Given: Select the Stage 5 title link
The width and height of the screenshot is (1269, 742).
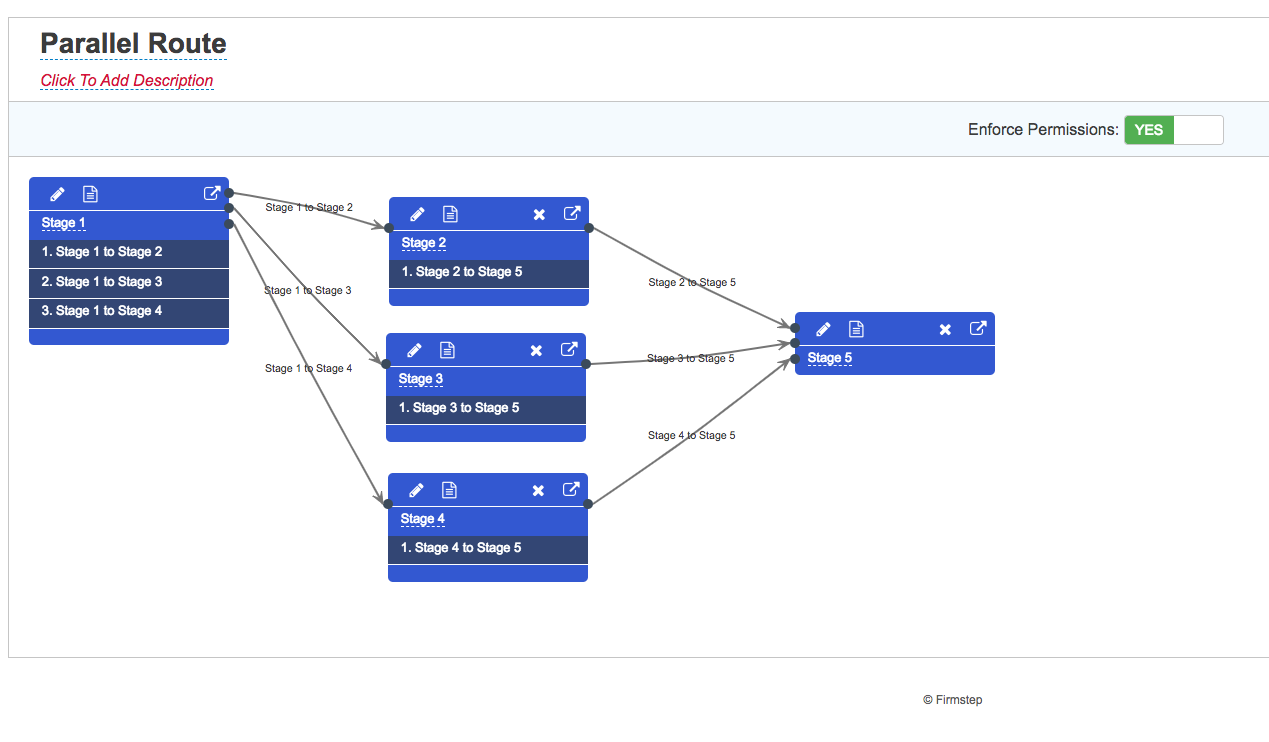Looking at the screenshot, I should point(829,357).
